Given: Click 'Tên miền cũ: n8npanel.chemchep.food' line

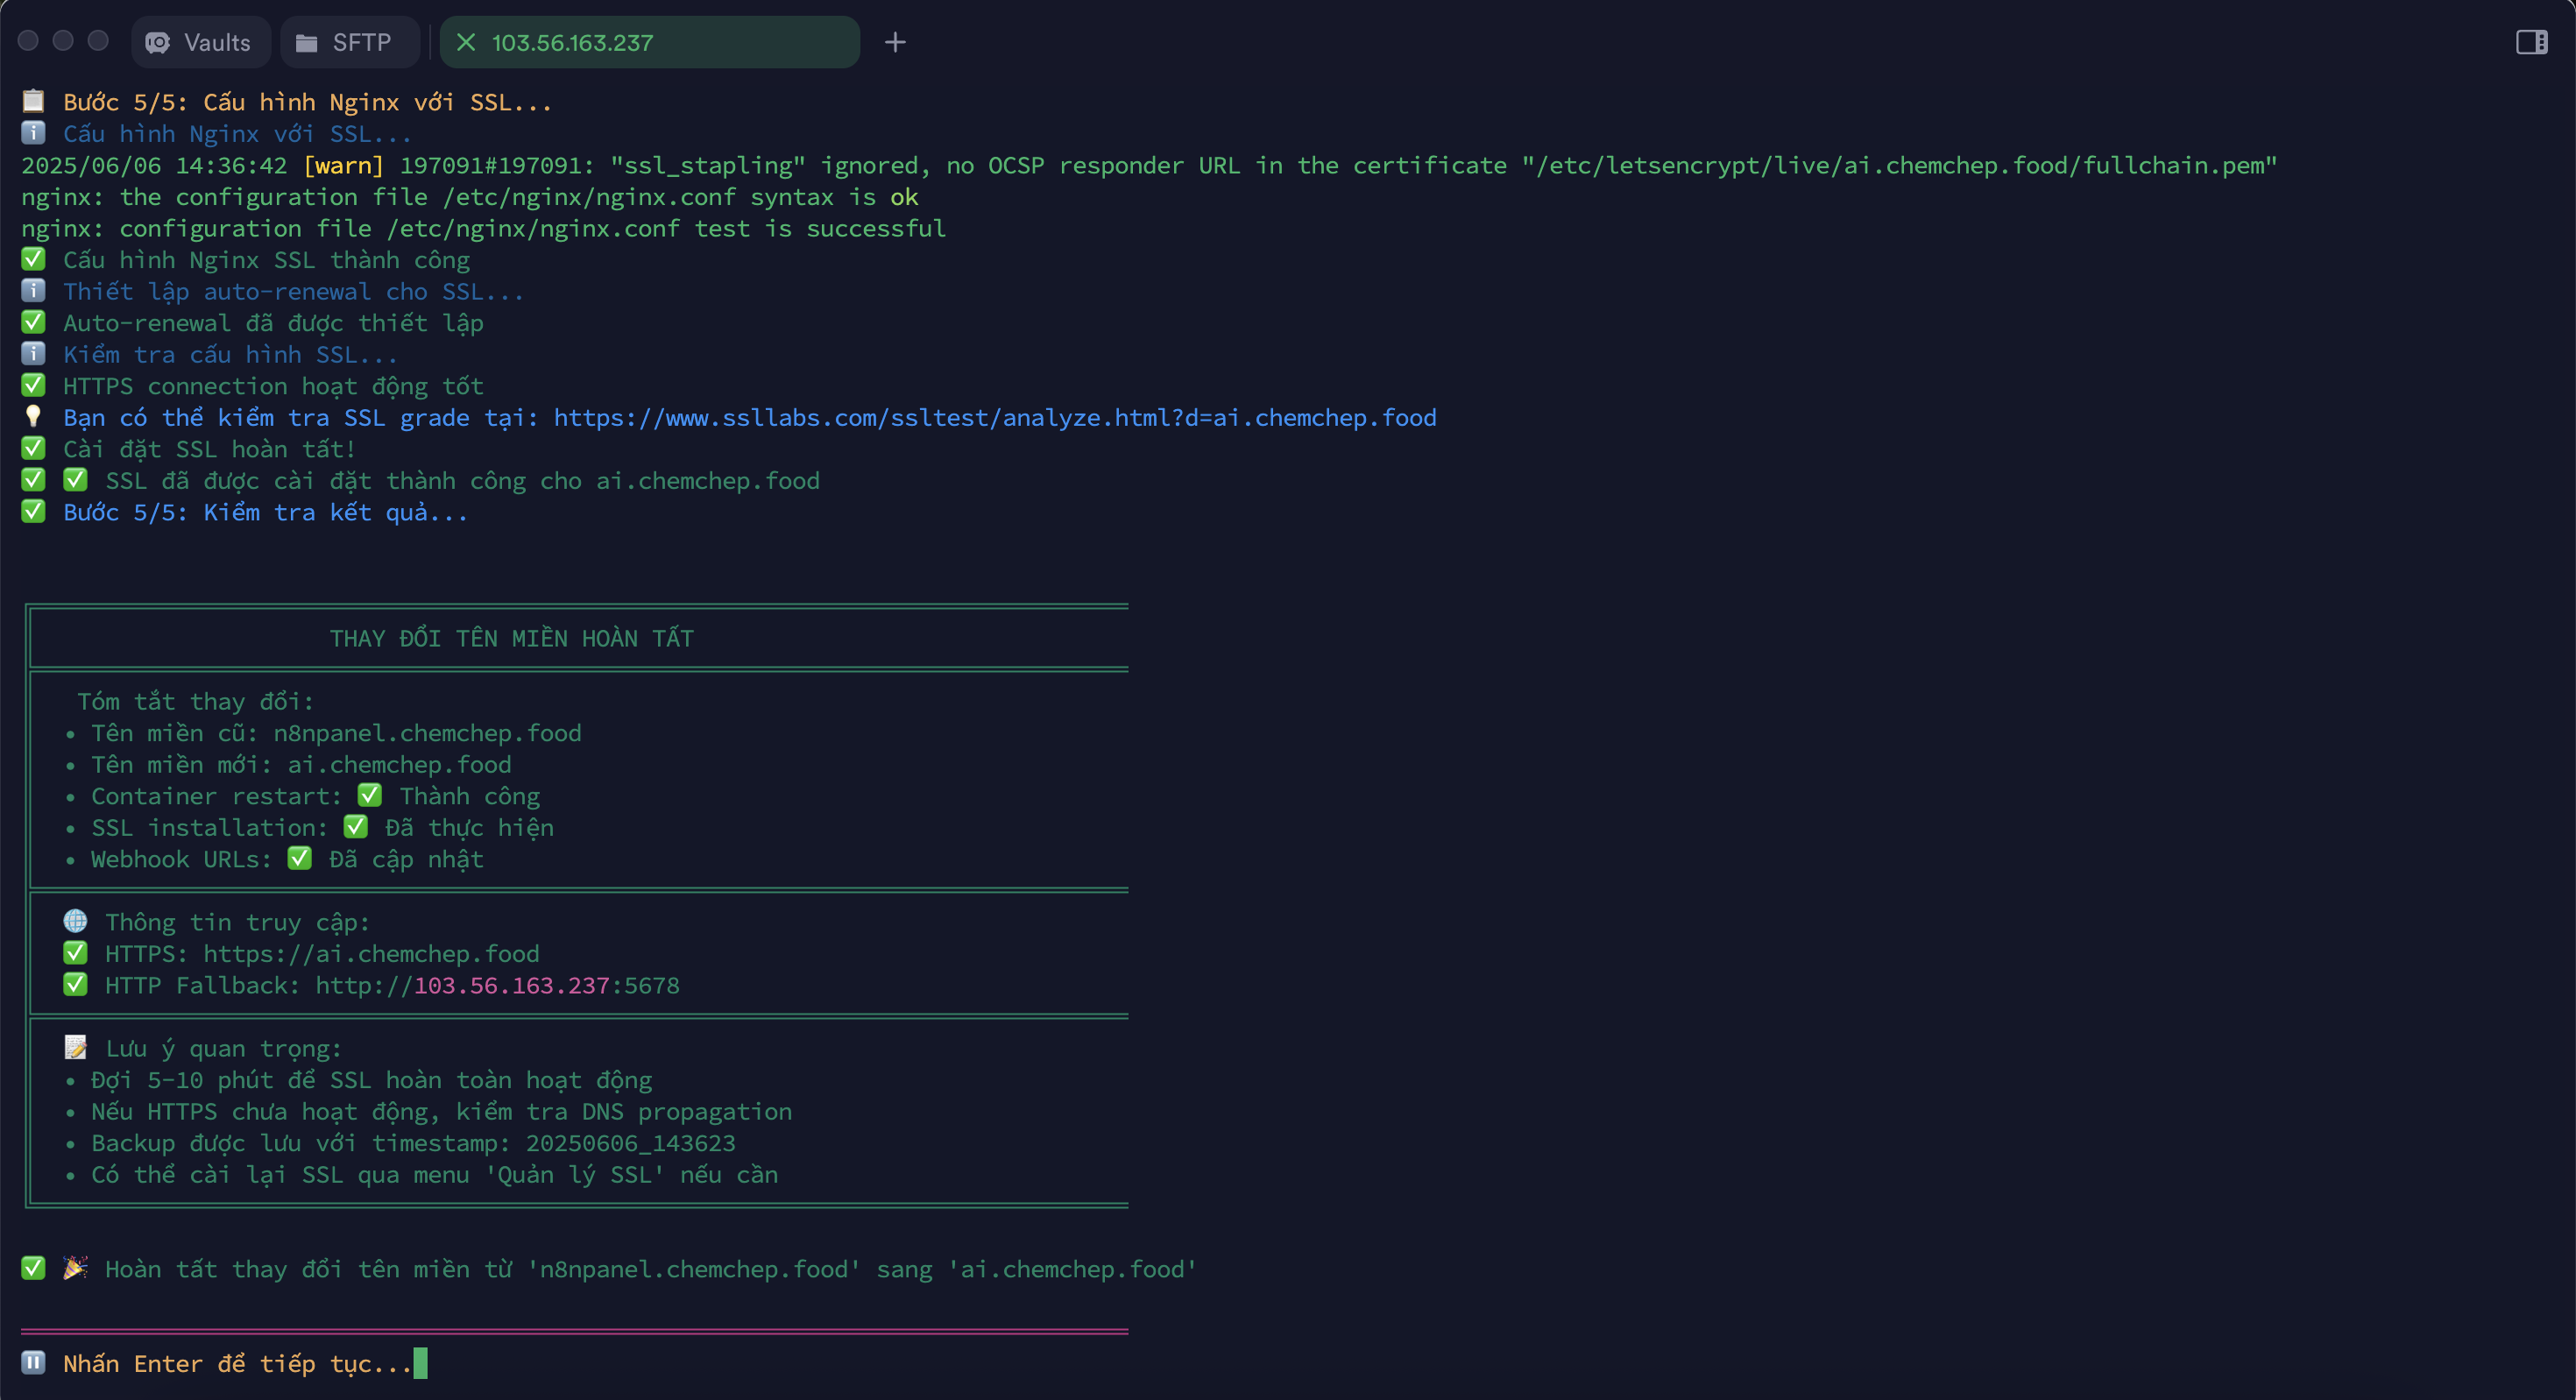Looking at the screenshot, I should (336, 733).
